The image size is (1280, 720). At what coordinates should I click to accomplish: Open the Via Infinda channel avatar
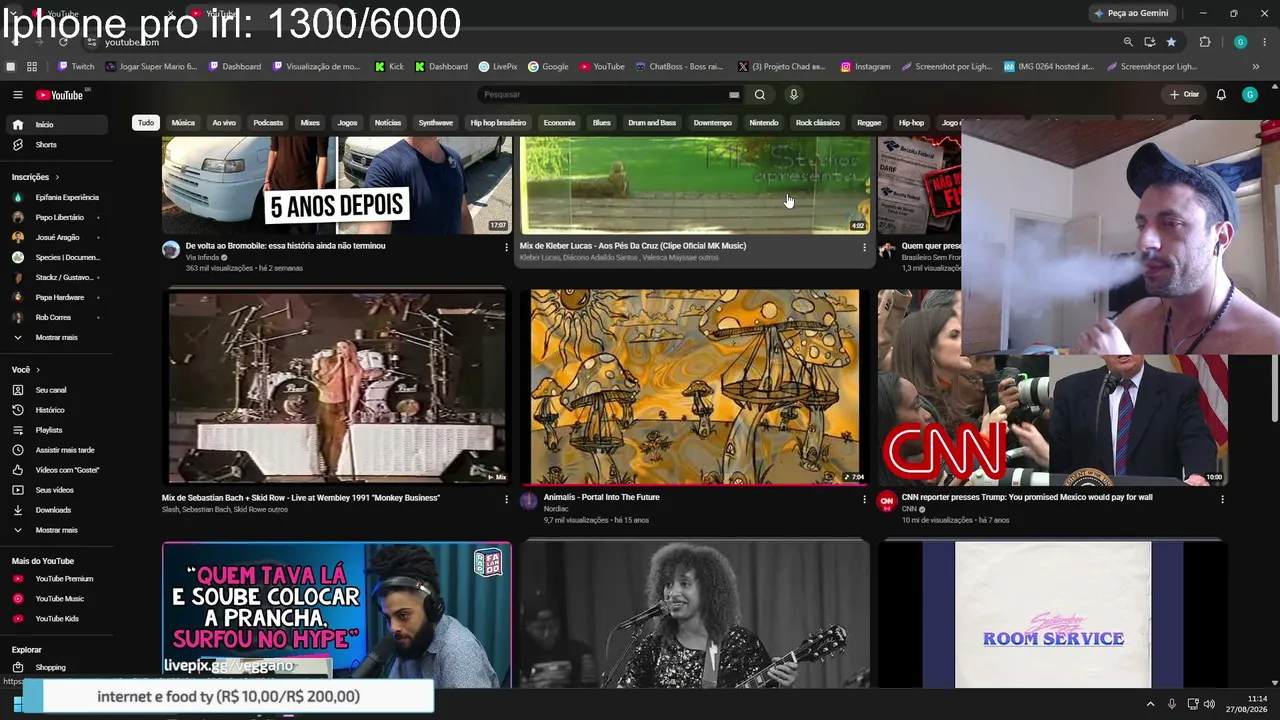pyautogui.click(x=171, y=250)
